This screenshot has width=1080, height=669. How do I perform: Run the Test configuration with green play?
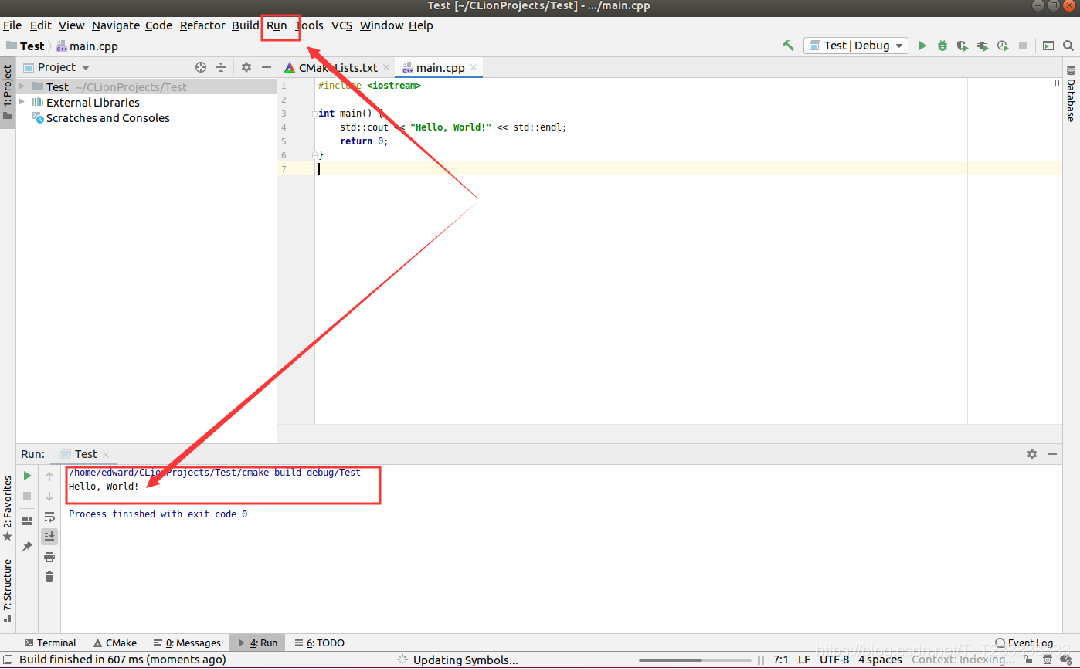922,45
